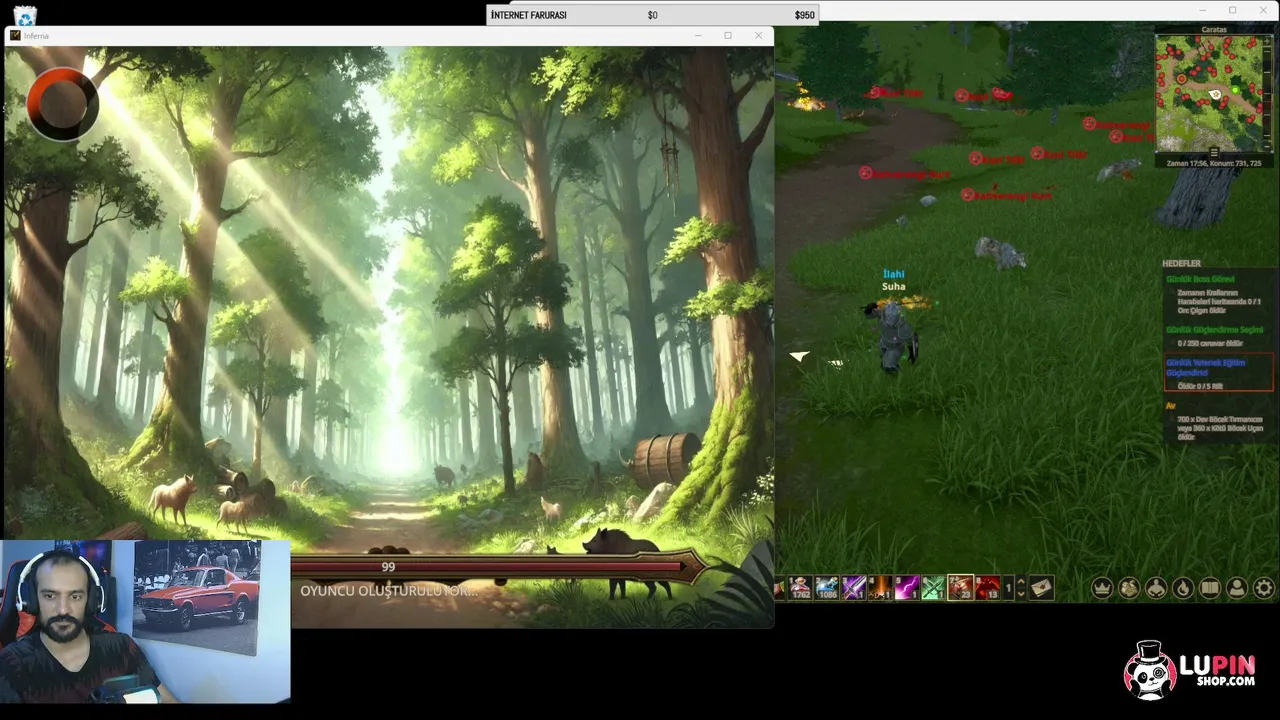The width and height of the screenshot is (1280, 720).
Task: Use the red potion in hotbar slot 1
Action: [800, 588]
